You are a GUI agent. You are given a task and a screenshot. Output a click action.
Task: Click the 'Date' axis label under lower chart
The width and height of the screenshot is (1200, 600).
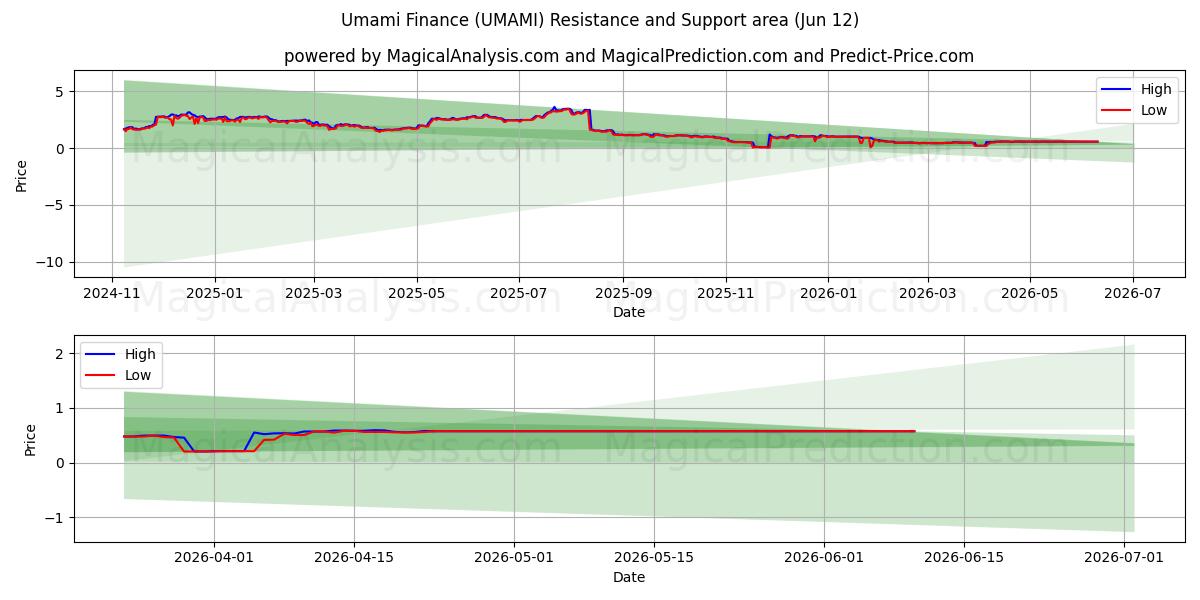tap(629, 577)
